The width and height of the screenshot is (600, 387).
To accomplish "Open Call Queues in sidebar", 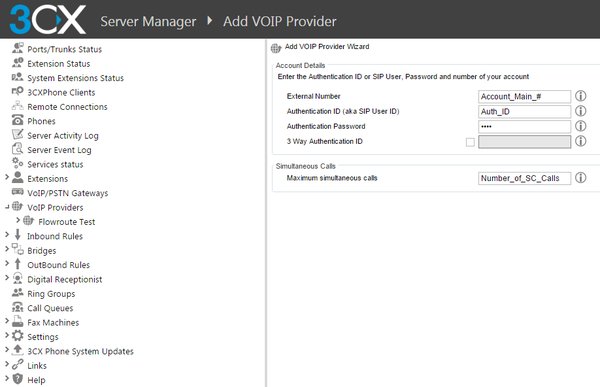I will click(x=50, y=309).
